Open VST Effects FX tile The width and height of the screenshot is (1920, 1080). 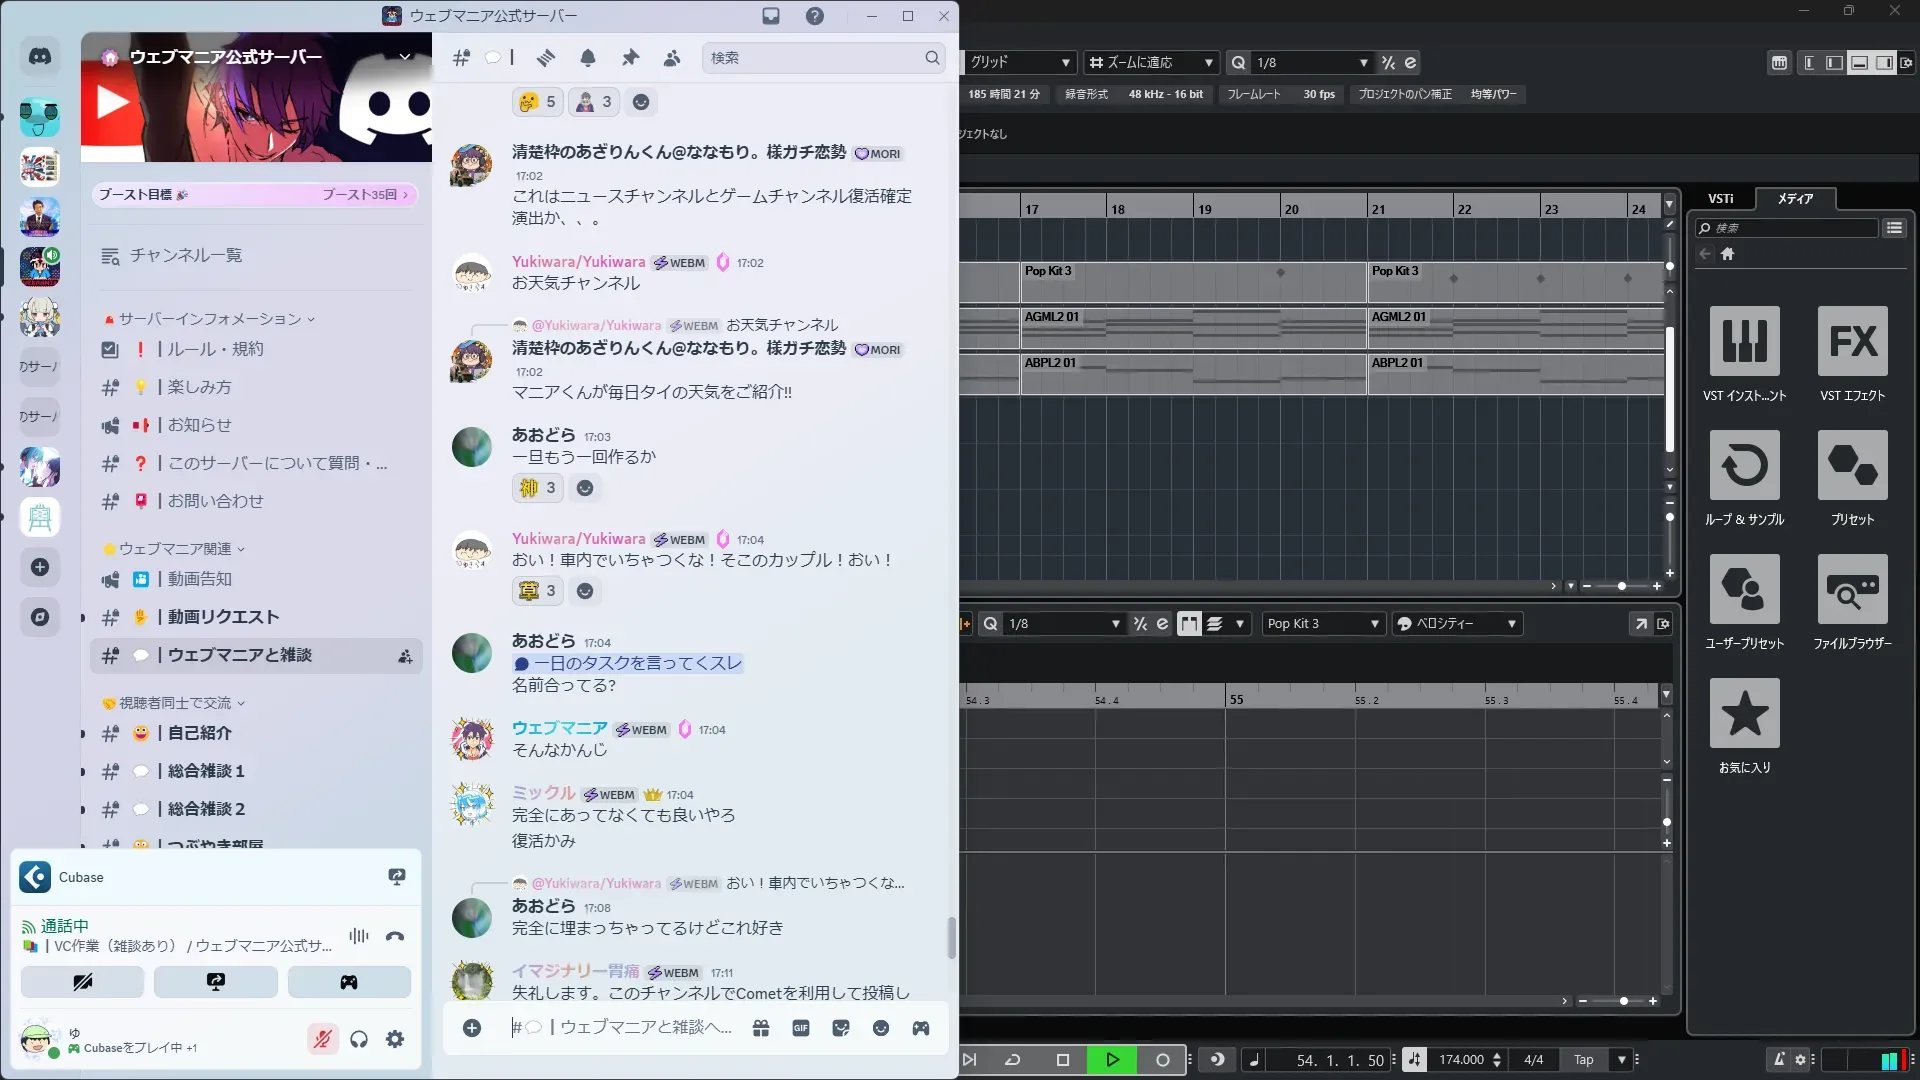click(x=1852, y=342)
